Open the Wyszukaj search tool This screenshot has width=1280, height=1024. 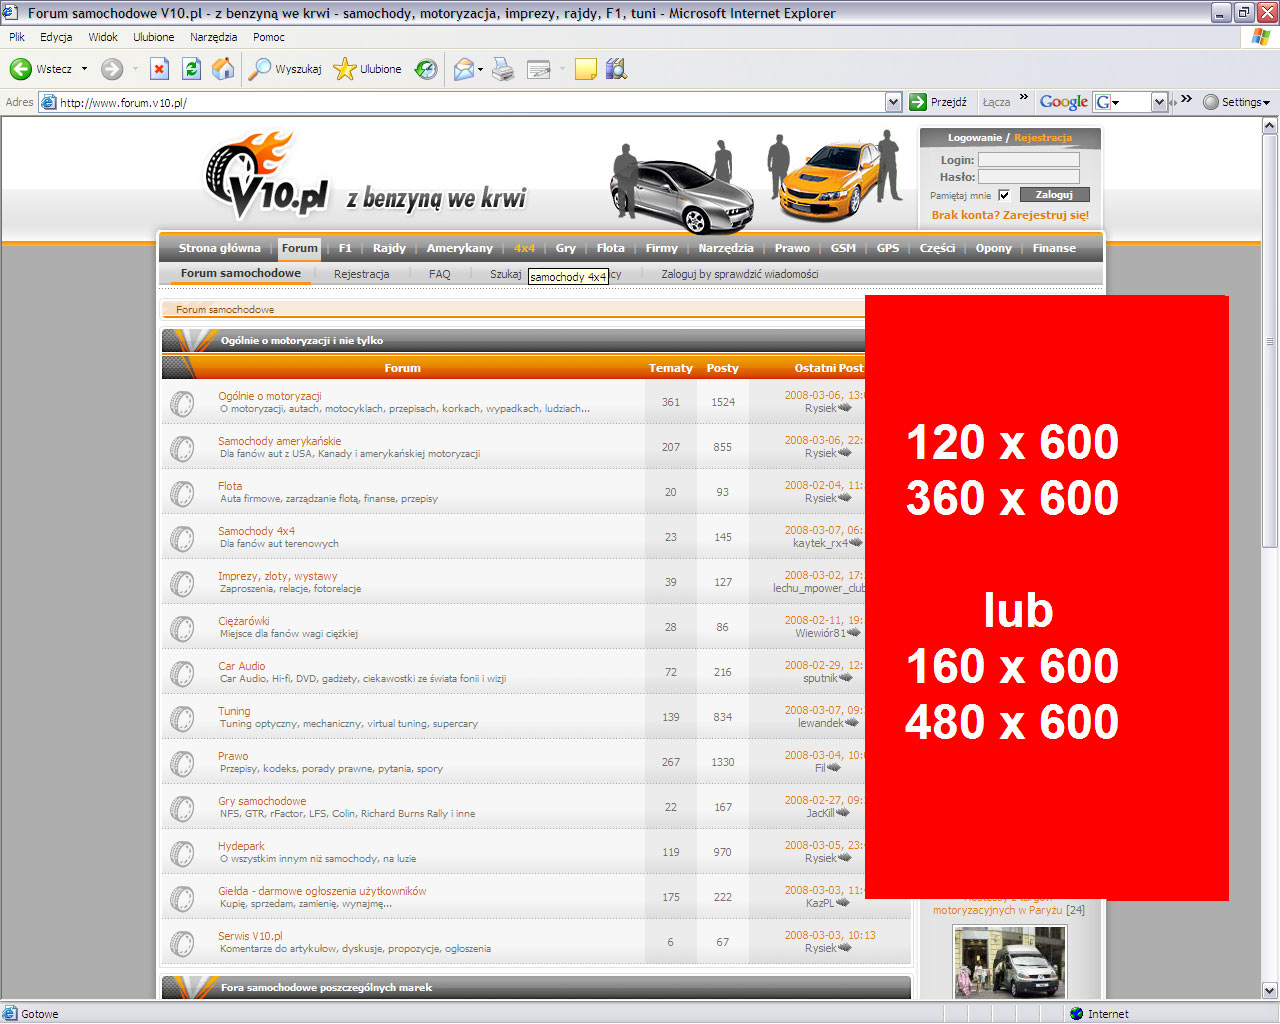(x=285, y=69)
